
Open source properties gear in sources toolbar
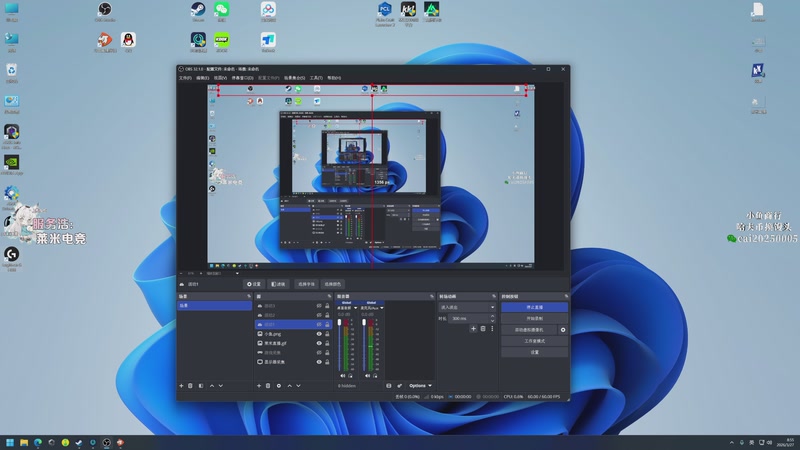(x=281, y=385)
